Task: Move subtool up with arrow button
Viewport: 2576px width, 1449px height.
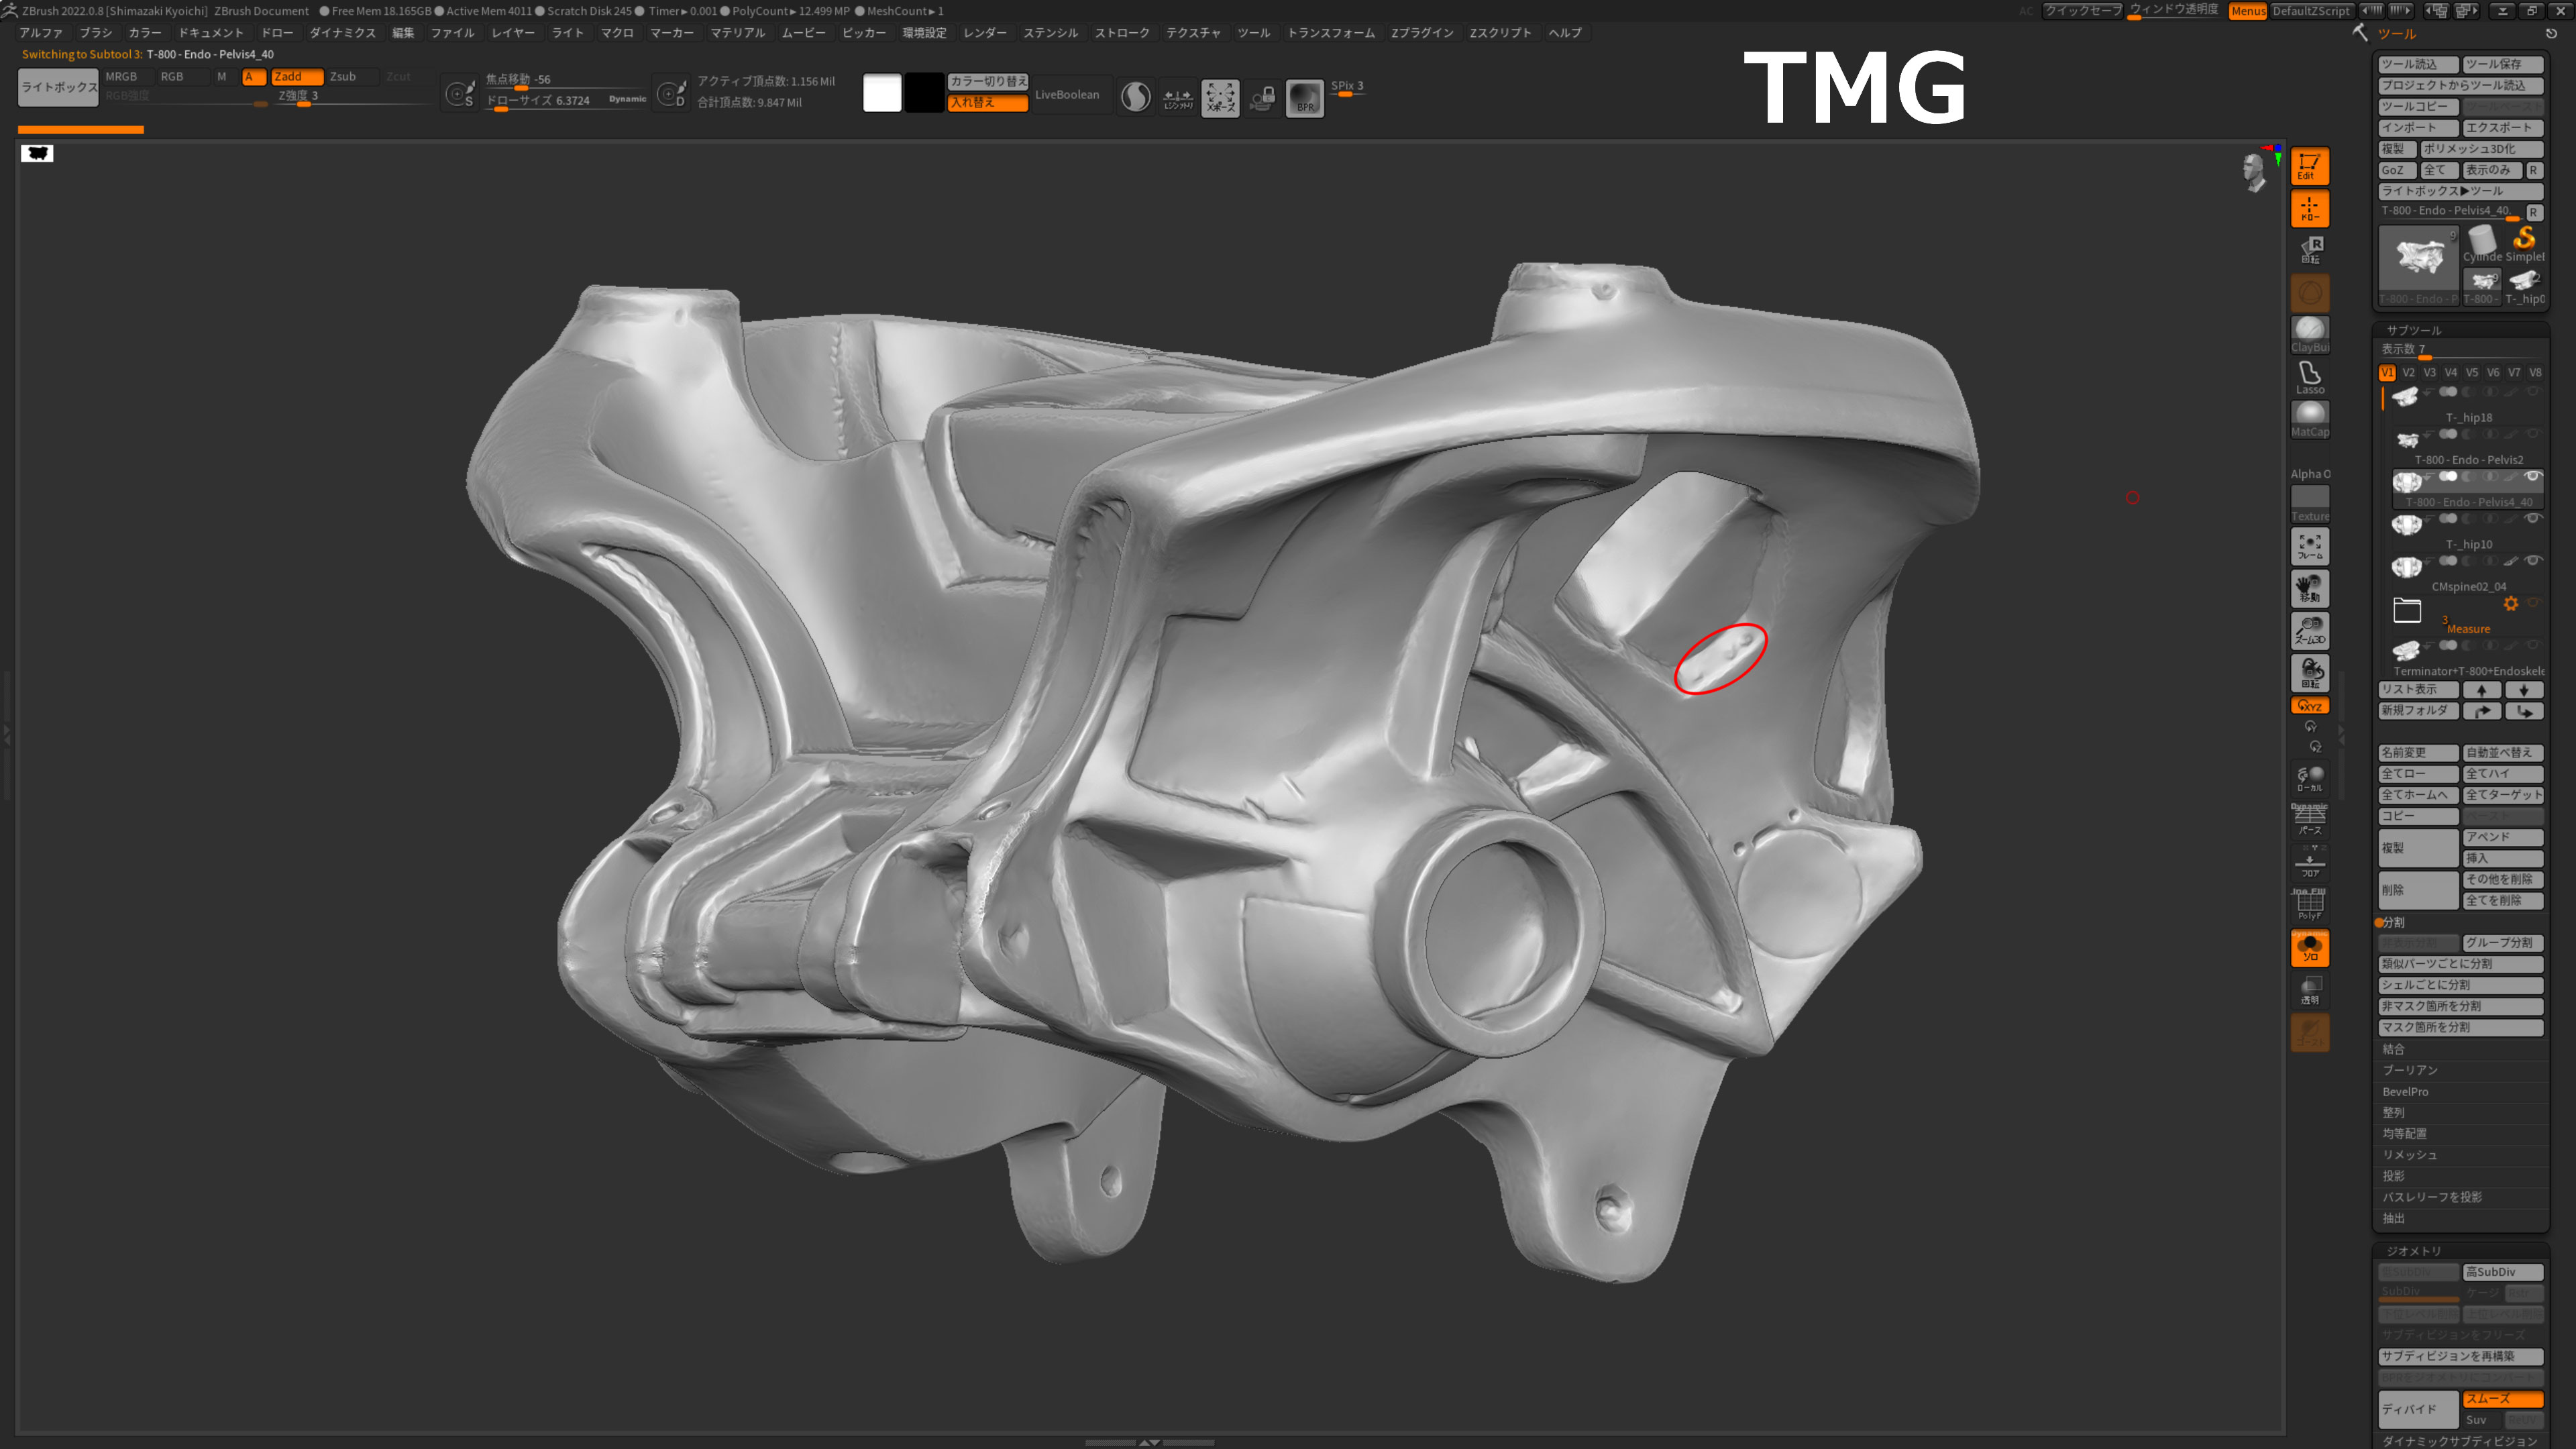Action: tap(2482, 690)
